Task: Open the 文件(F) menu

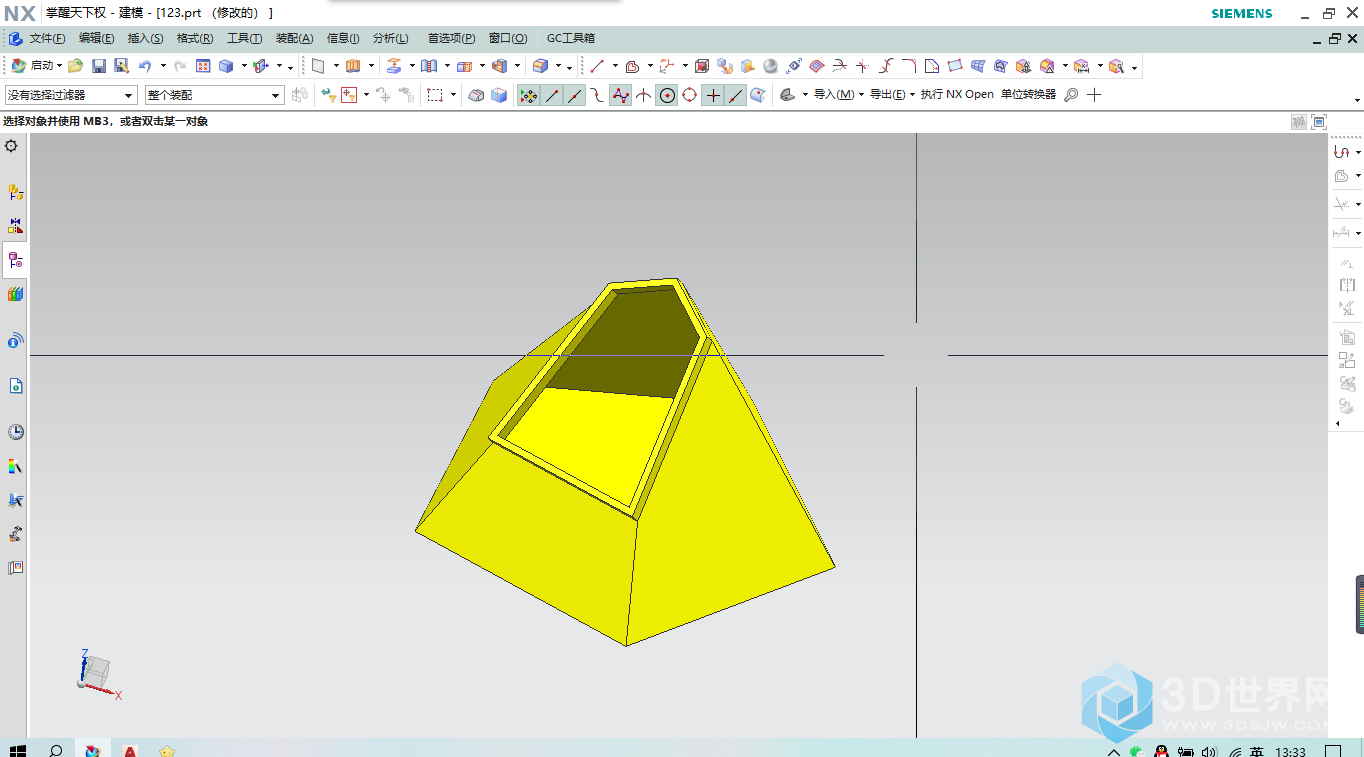Action: point(47,39)
